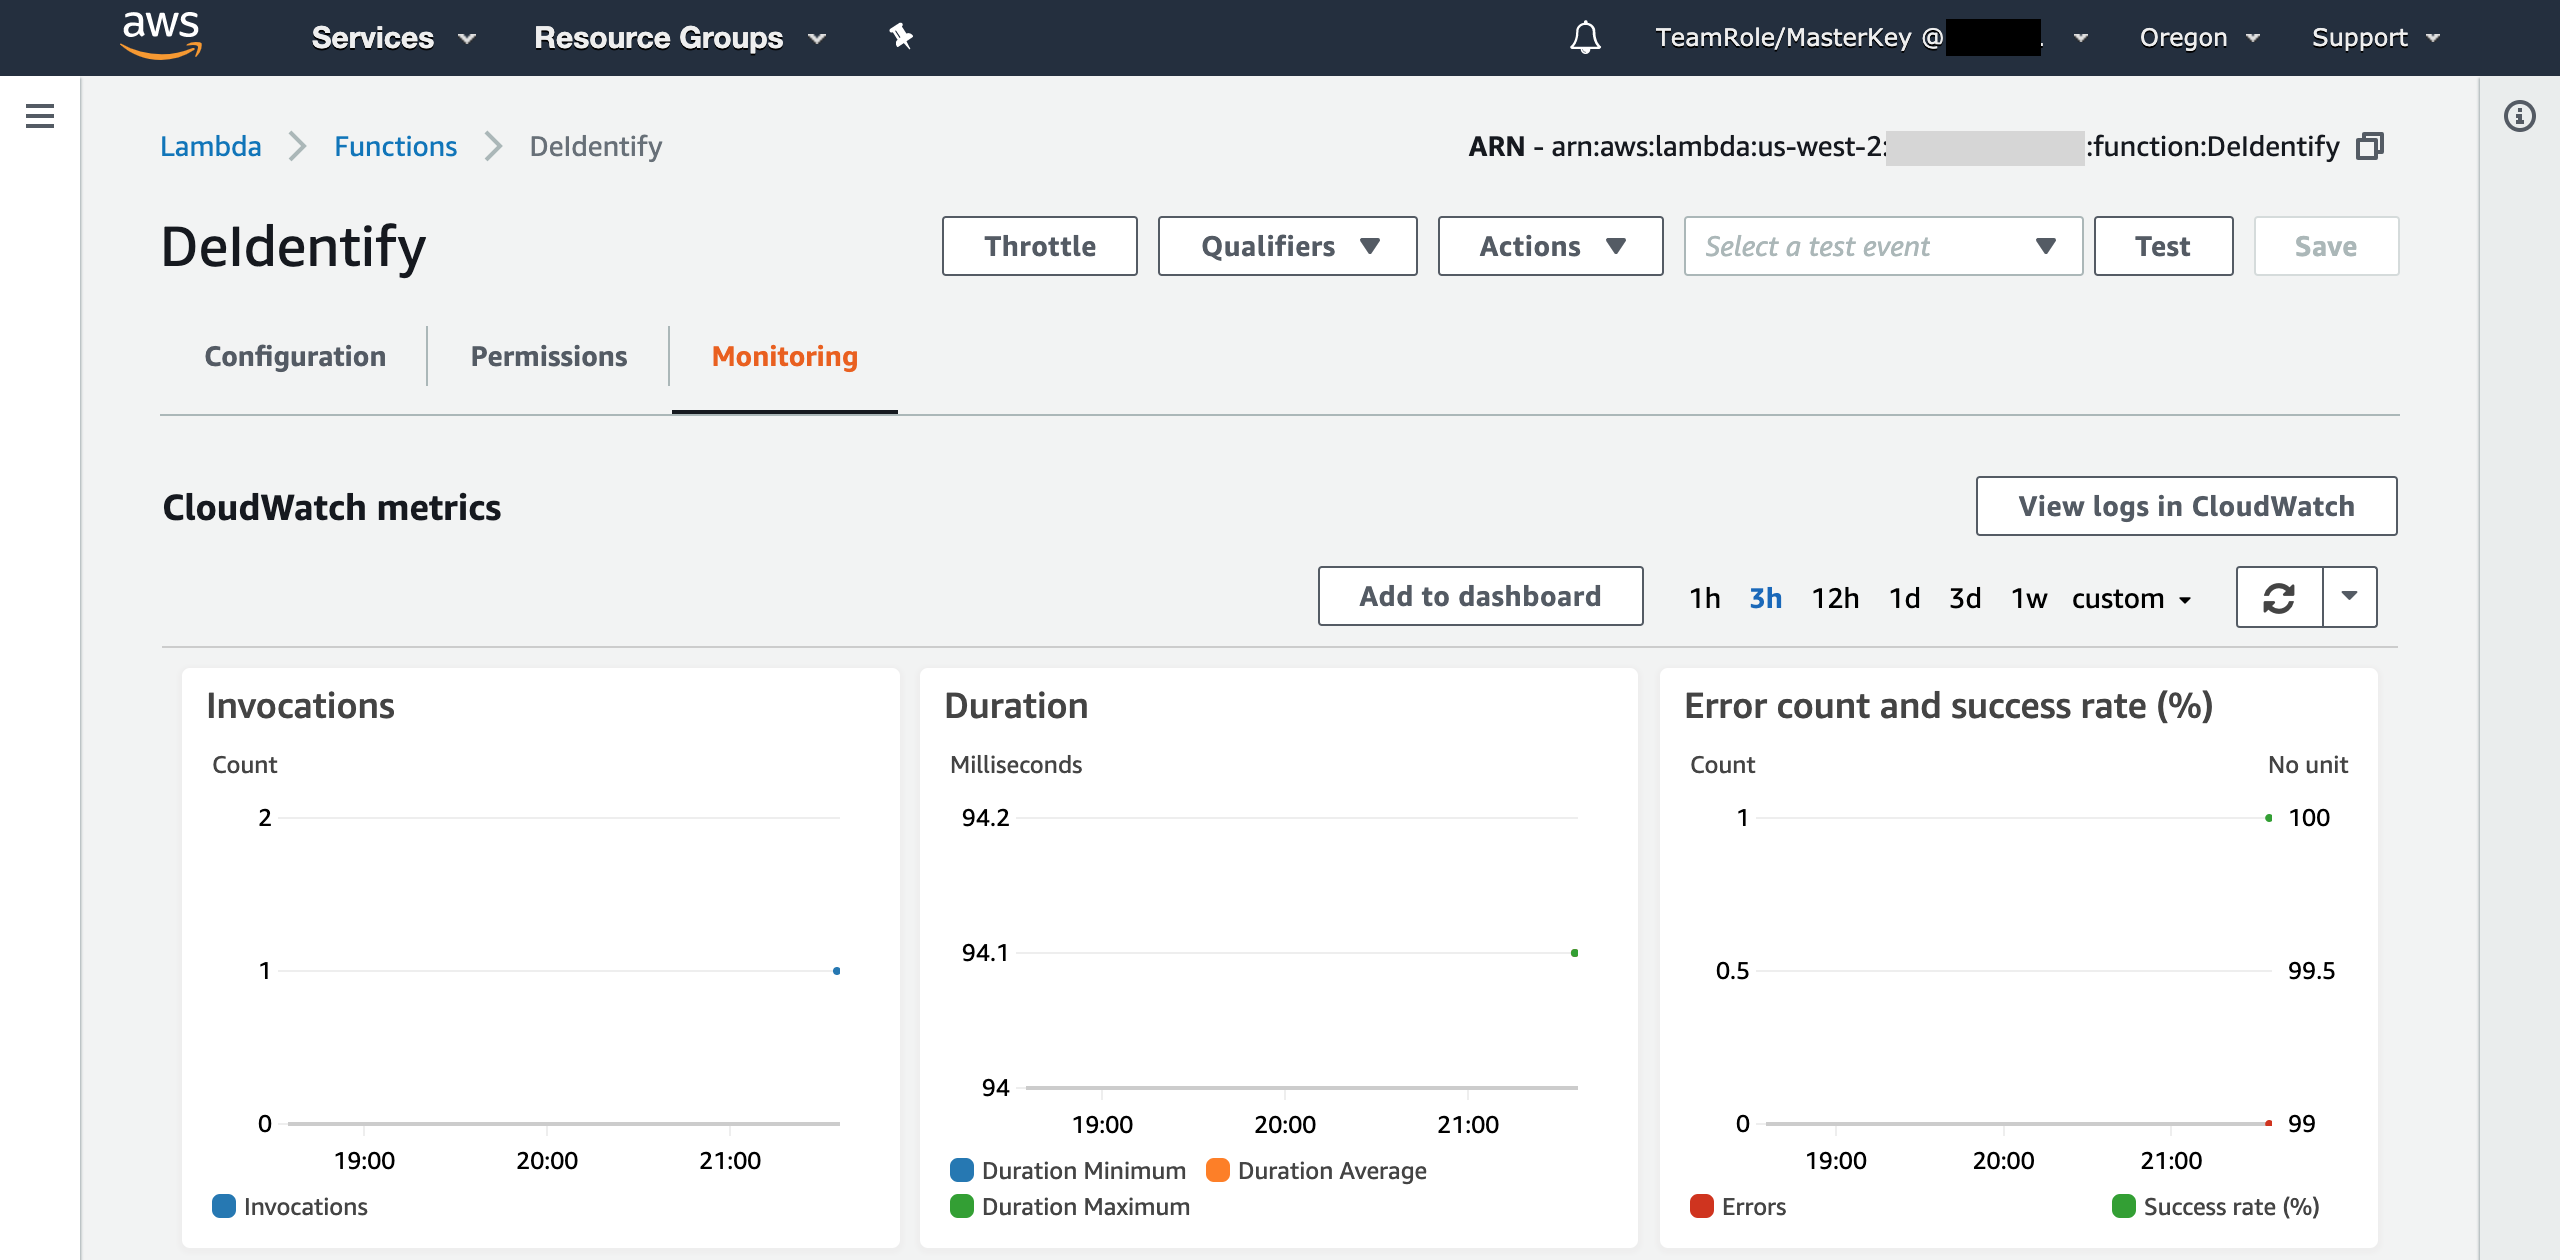Click View logs in CloudWatch
The height and width of the screenshot is (1260, 2560).
pos(2186,506)
